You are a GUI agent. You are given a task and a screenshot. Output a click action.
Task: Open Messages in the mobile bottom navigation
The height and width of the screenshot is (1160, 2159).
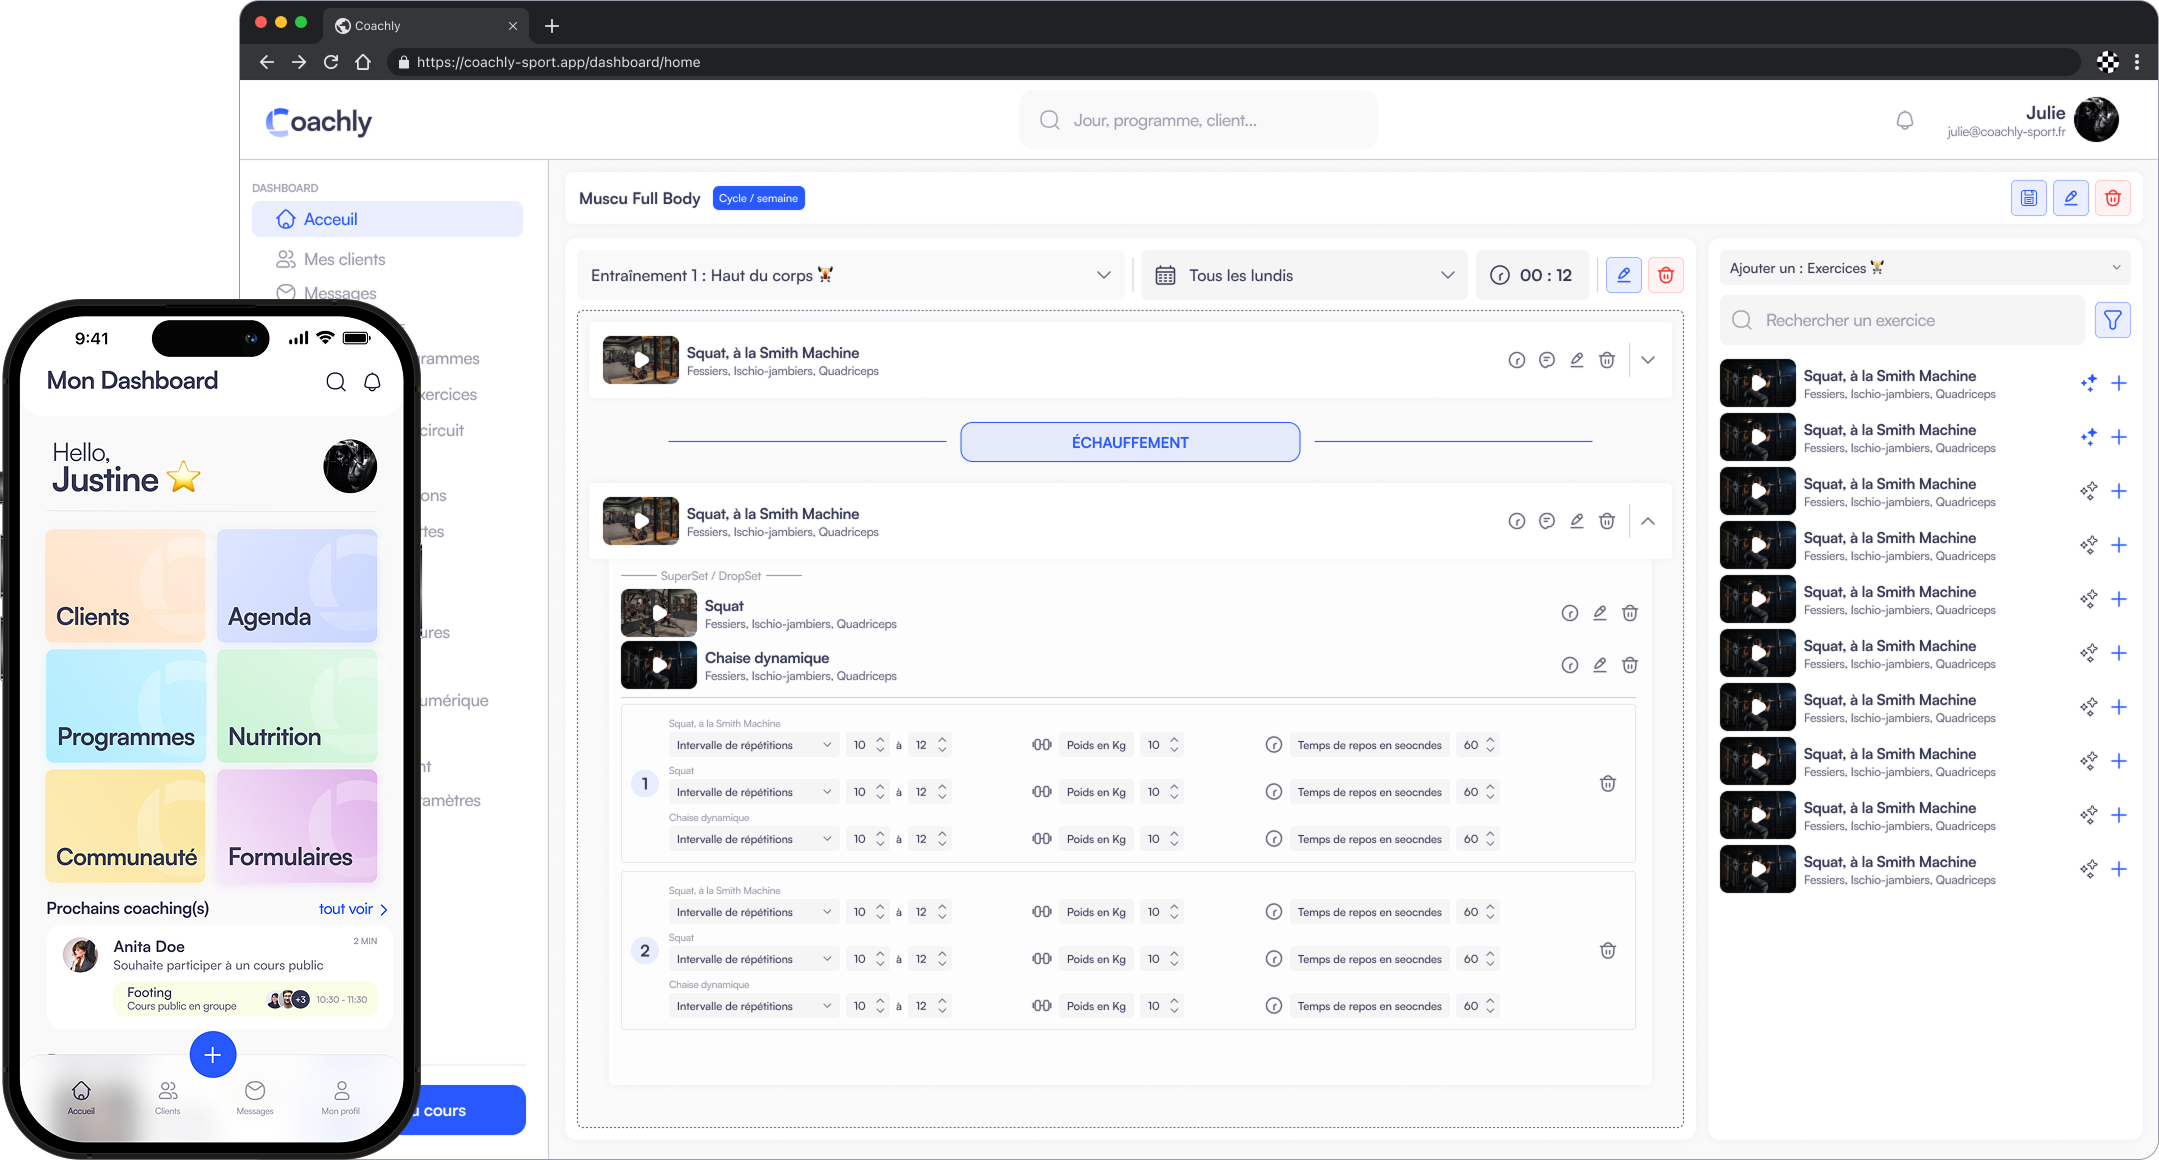pyautogui.click(x=255, y=1097)
